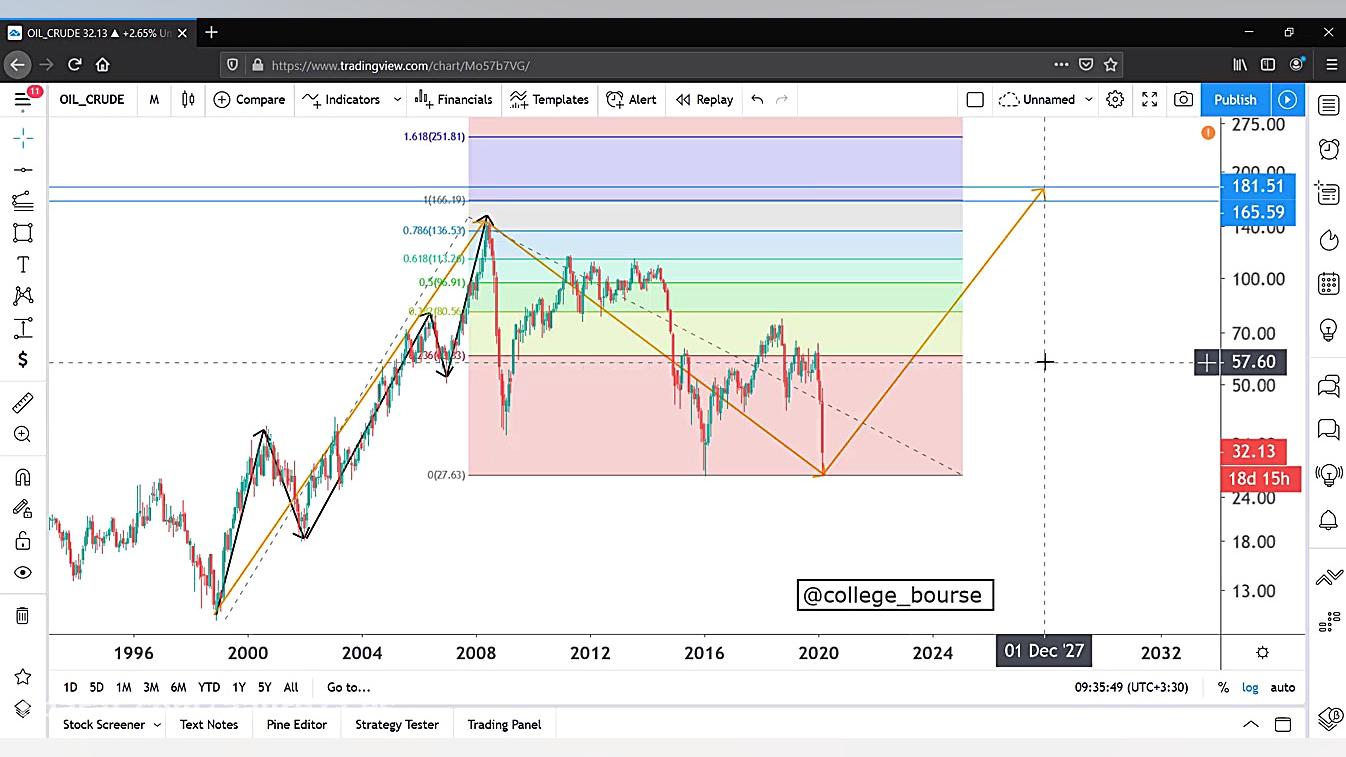Select the geometric shapes tool
The height and width of the screenshot is (757, 1346).
pyautogui.click(x=23, y=233)
